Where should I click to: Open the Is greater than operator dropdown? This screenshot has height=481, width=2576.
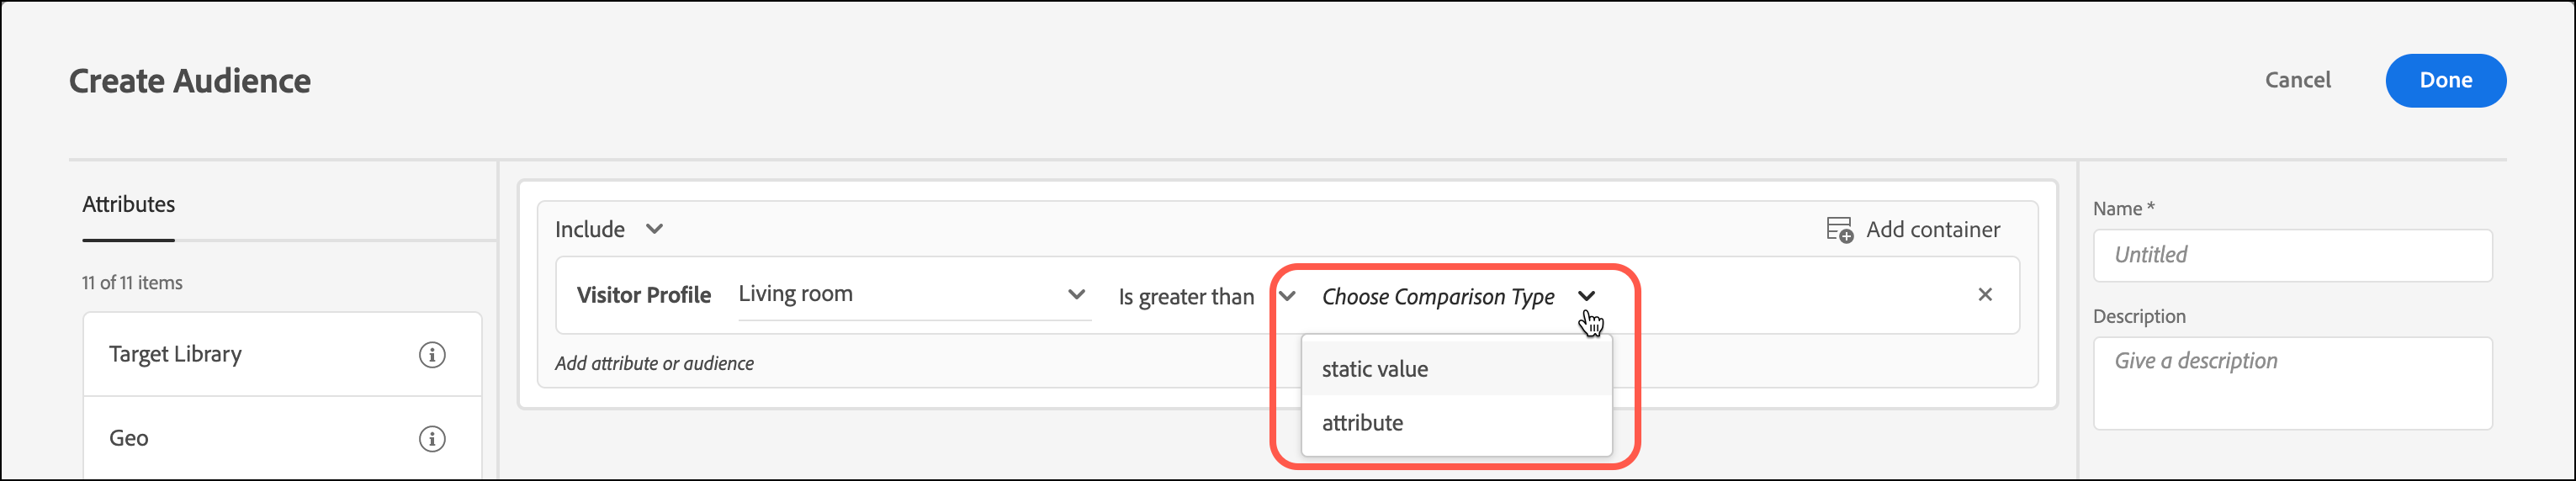1287,296
